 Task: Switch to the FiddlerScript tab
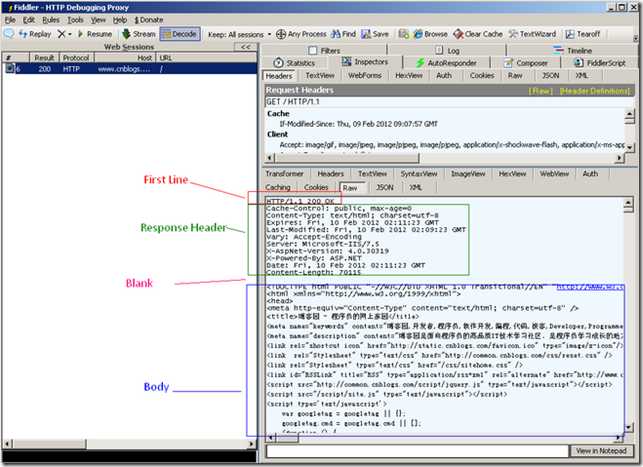pyautogui.click(x=599, y=63)
